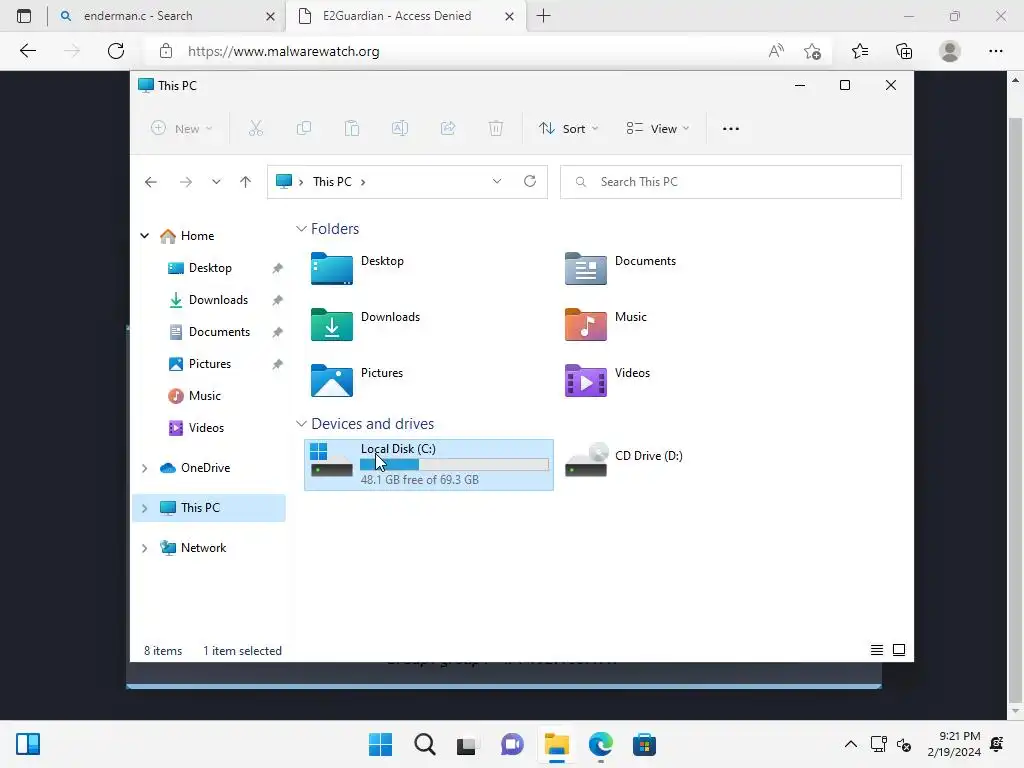The width and height of the screenshot is (1024, 768).
Task: Click the Cut scissors icon in Explorer toolbar
Action: click(x=255, y=129)
